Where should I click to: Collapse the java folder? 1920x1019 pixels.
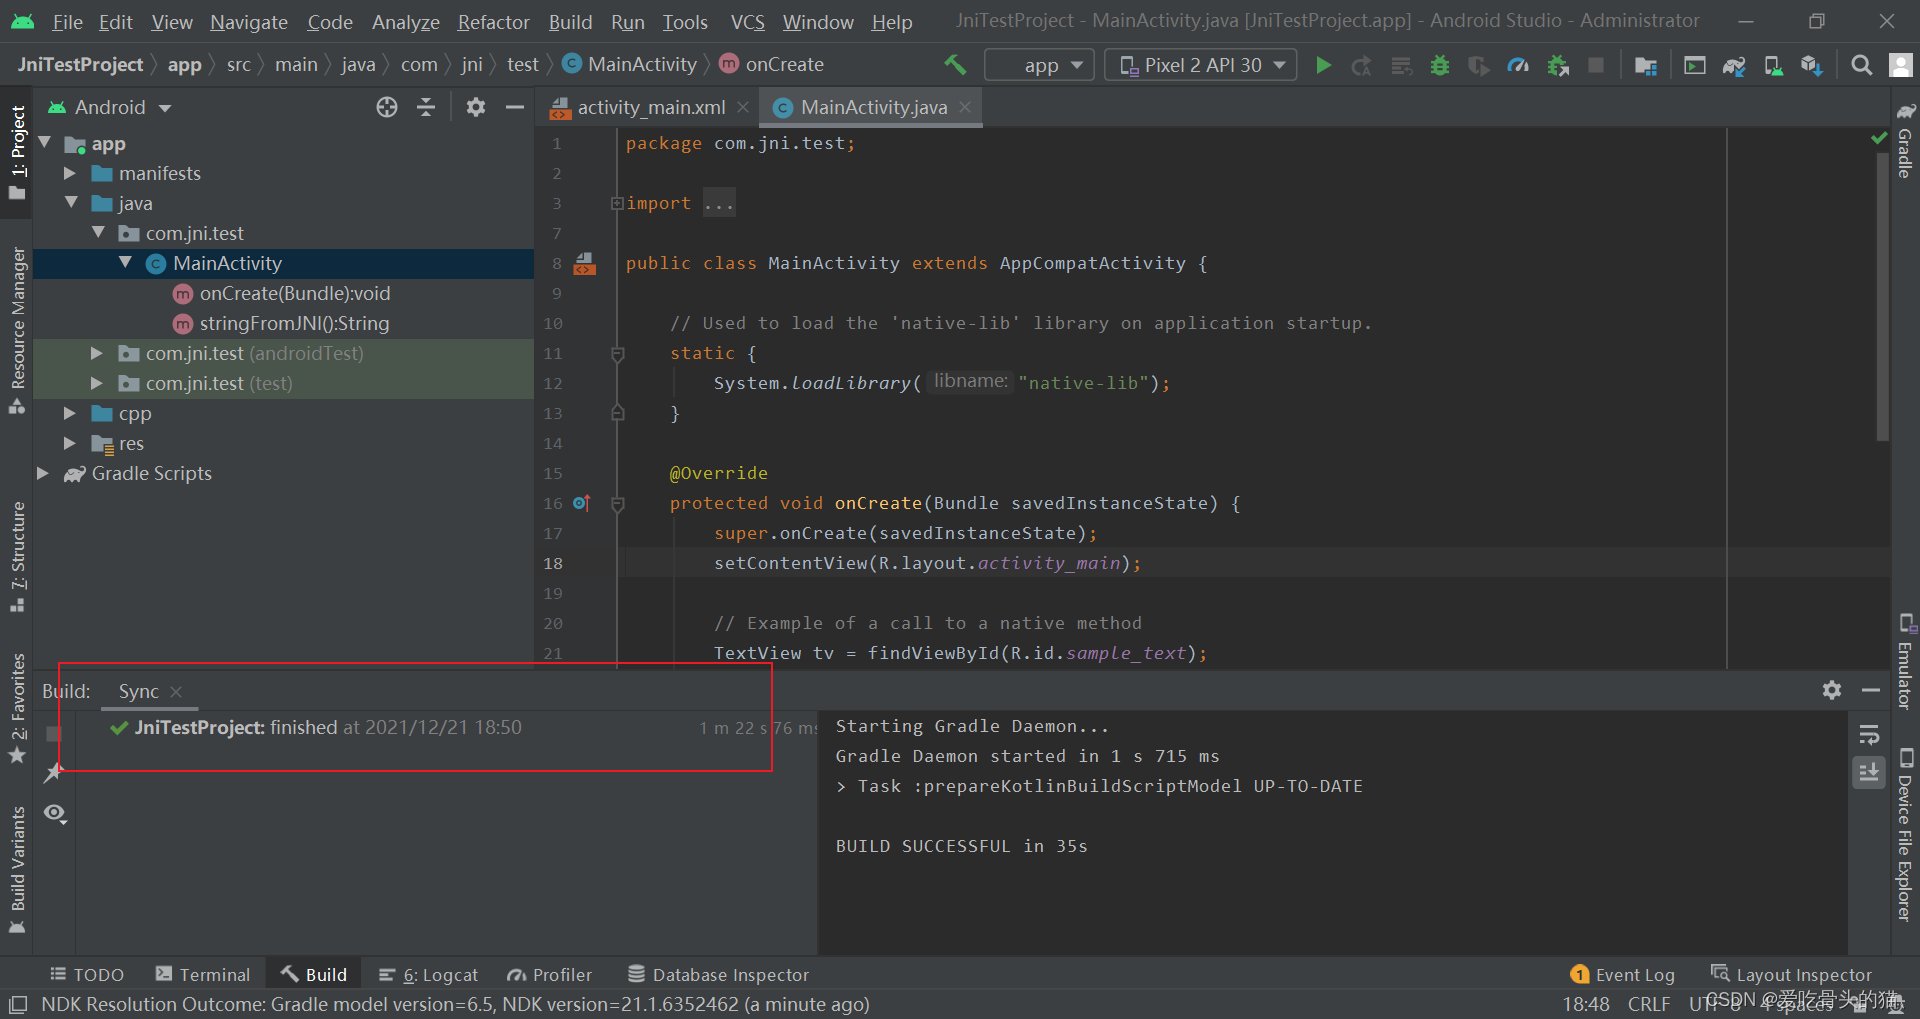(70, 203)
